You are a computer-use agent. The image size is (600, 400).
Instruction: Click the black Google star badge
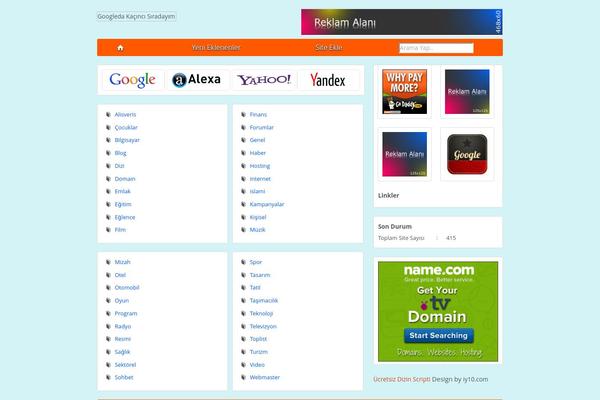coord(467,154)
